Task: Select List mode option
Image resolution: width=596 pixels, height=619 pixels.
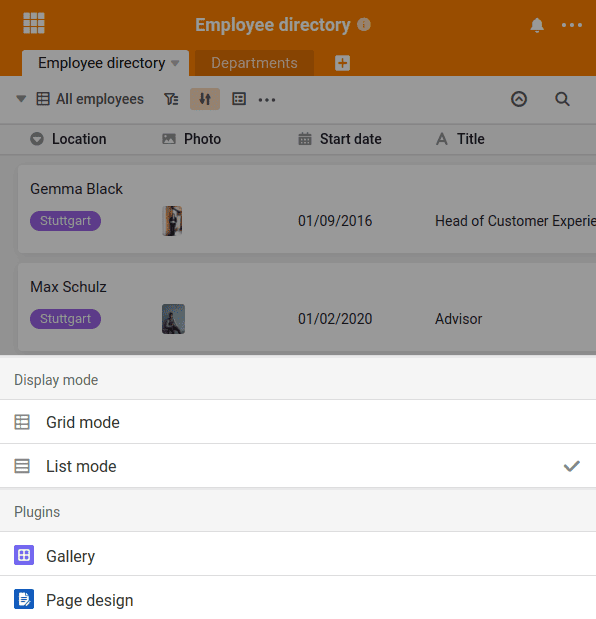Action: tap(298, 466)
